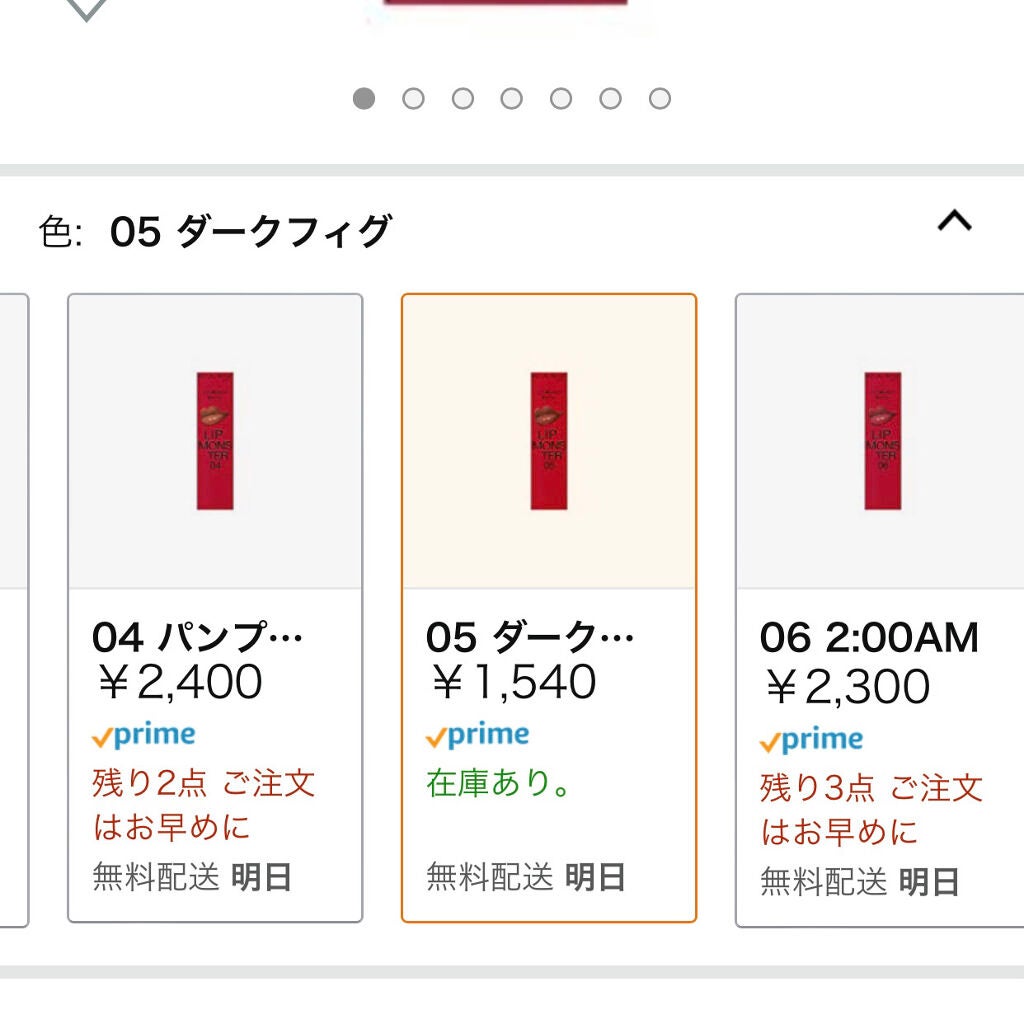The width and height of the screenshot is (1024, 1024).
Task: Click the Prime logo under ¥2,300
Action: pos(811,741)
